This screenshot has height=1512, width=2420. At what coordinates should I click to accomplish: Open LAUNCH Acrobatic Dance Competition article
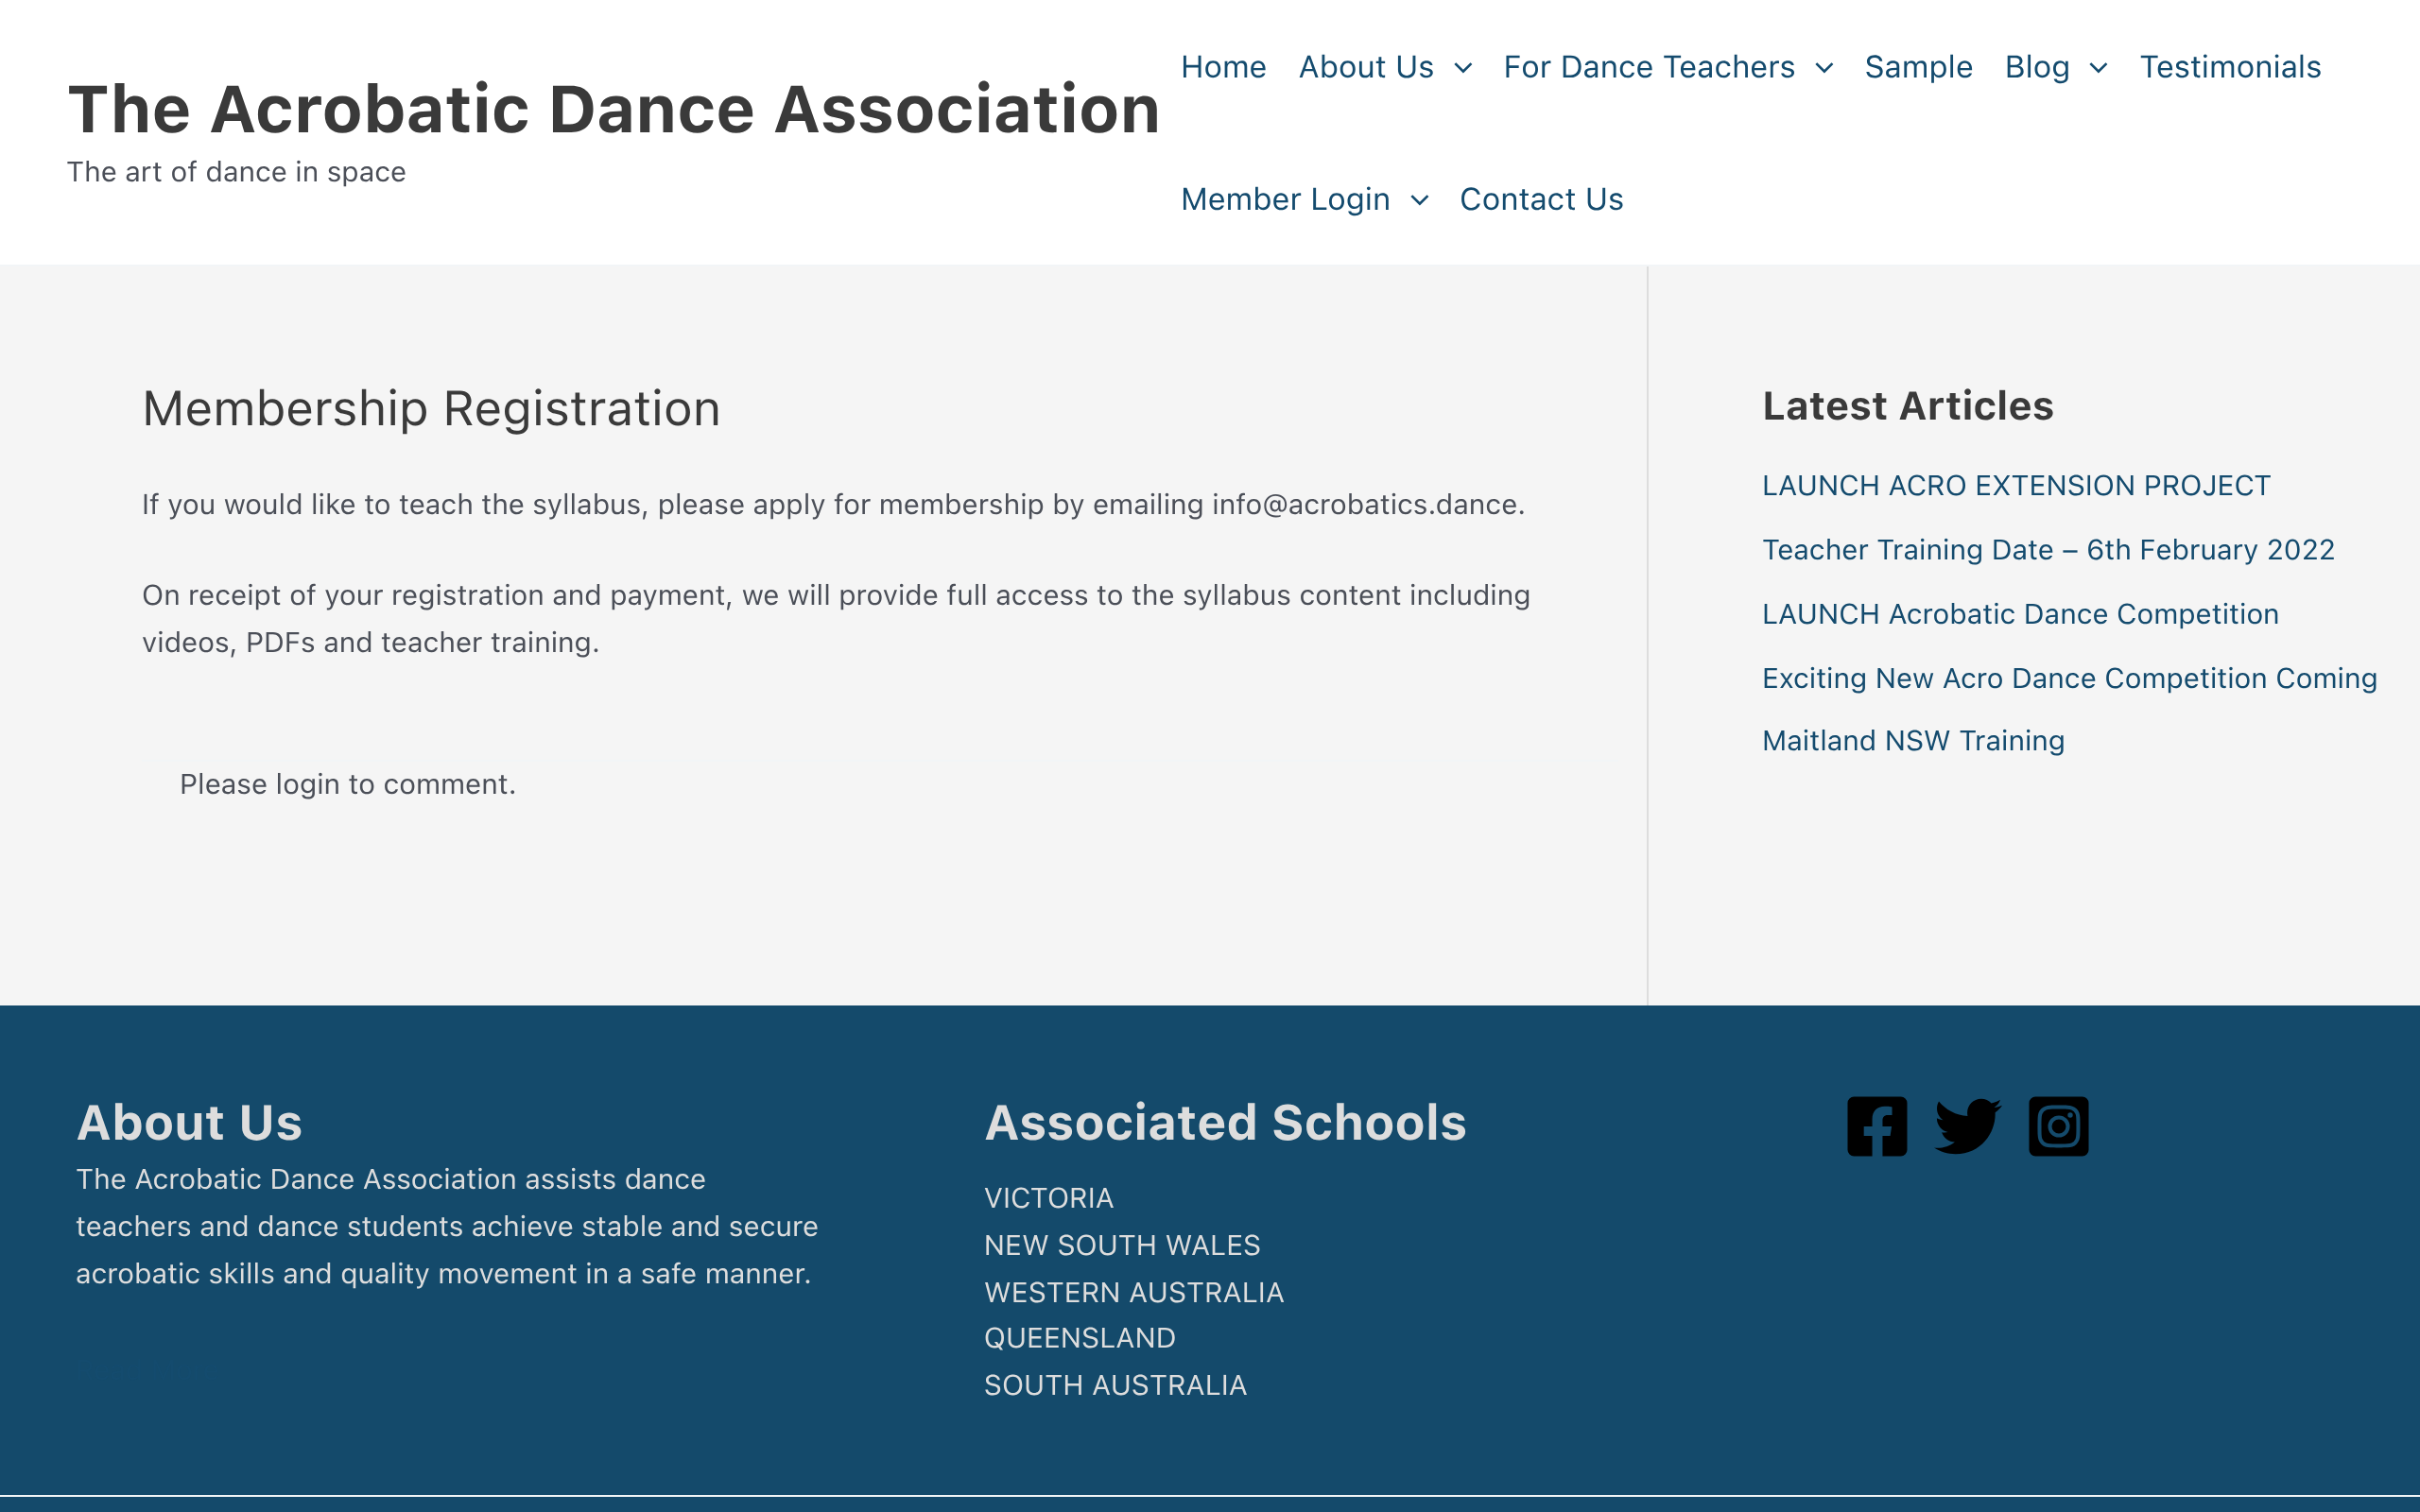point(2020,613)
